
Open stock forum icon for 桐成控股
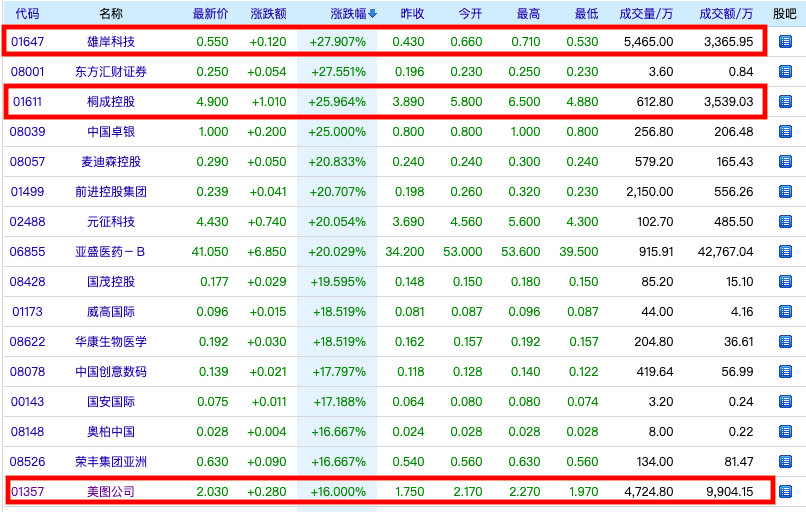785,101
